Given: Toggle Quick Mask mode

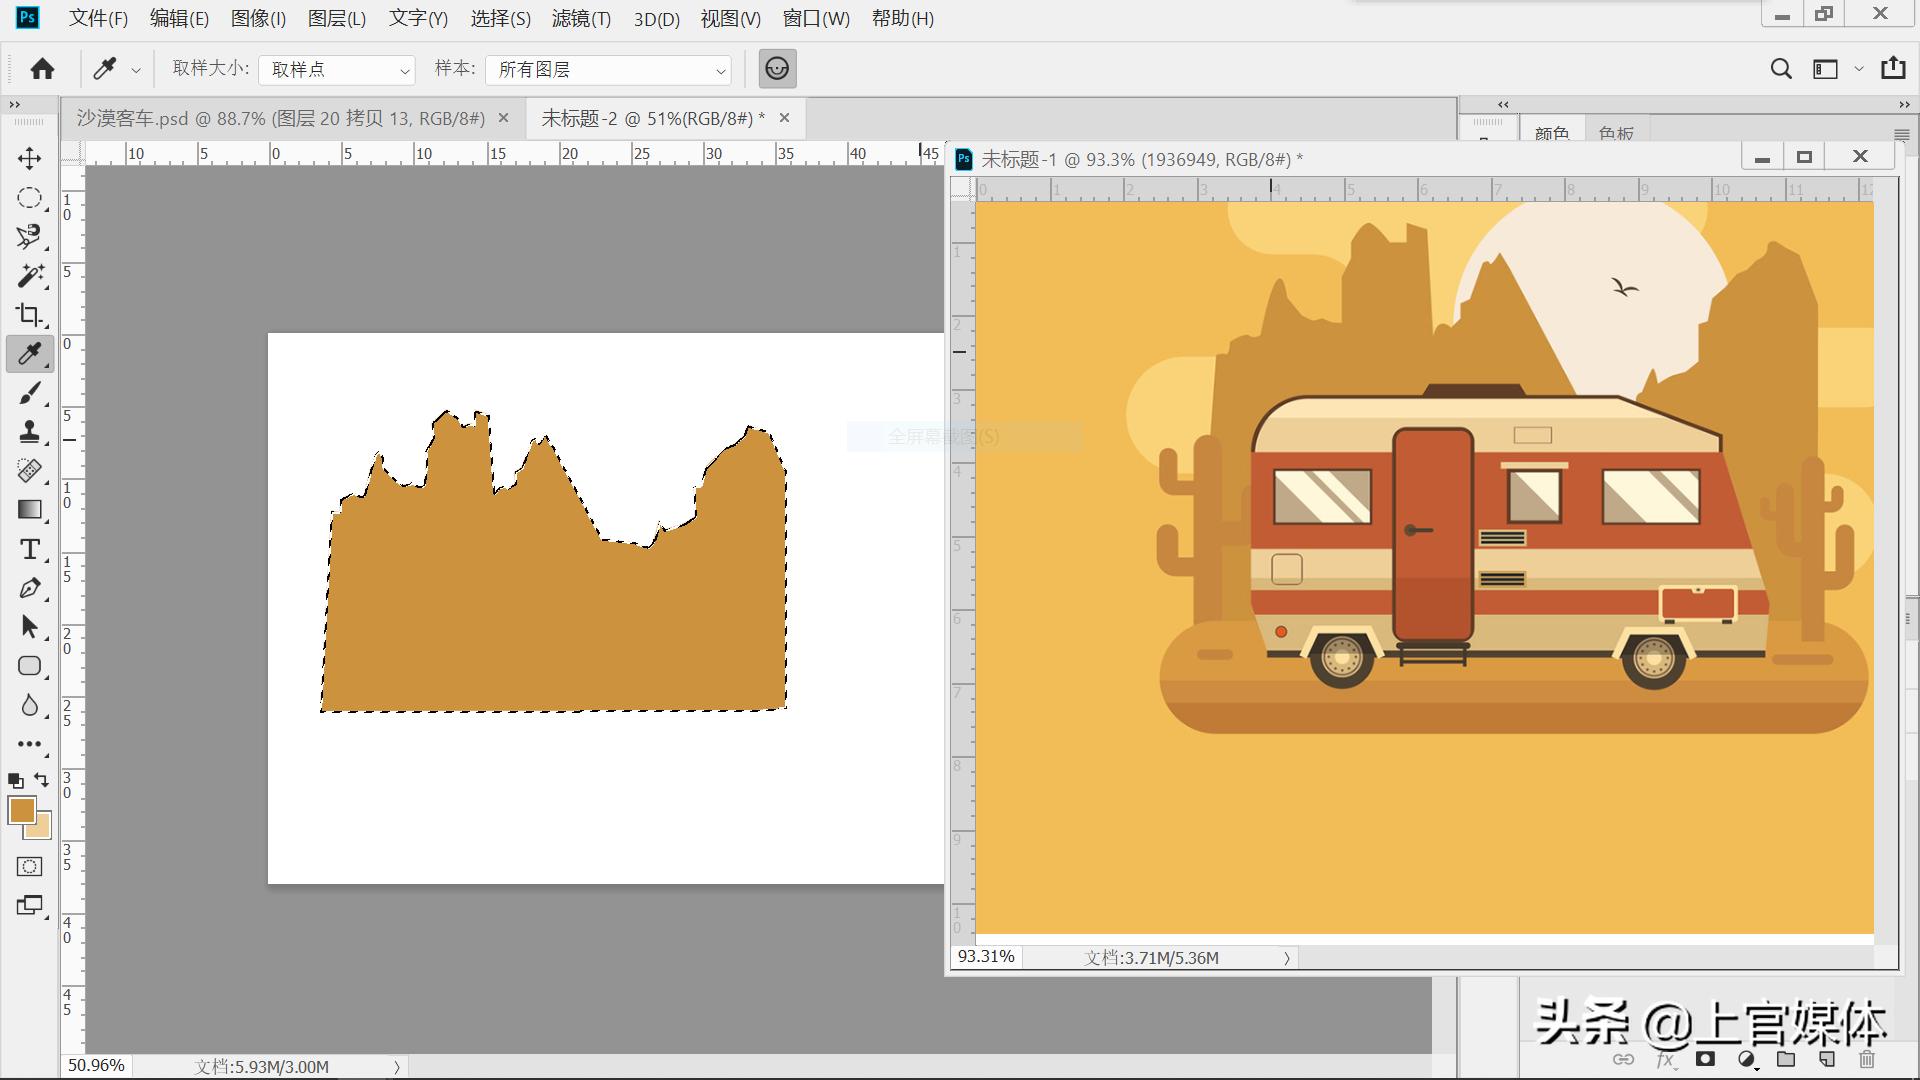Looking at the screenshot, I should (x=29, y=866).
